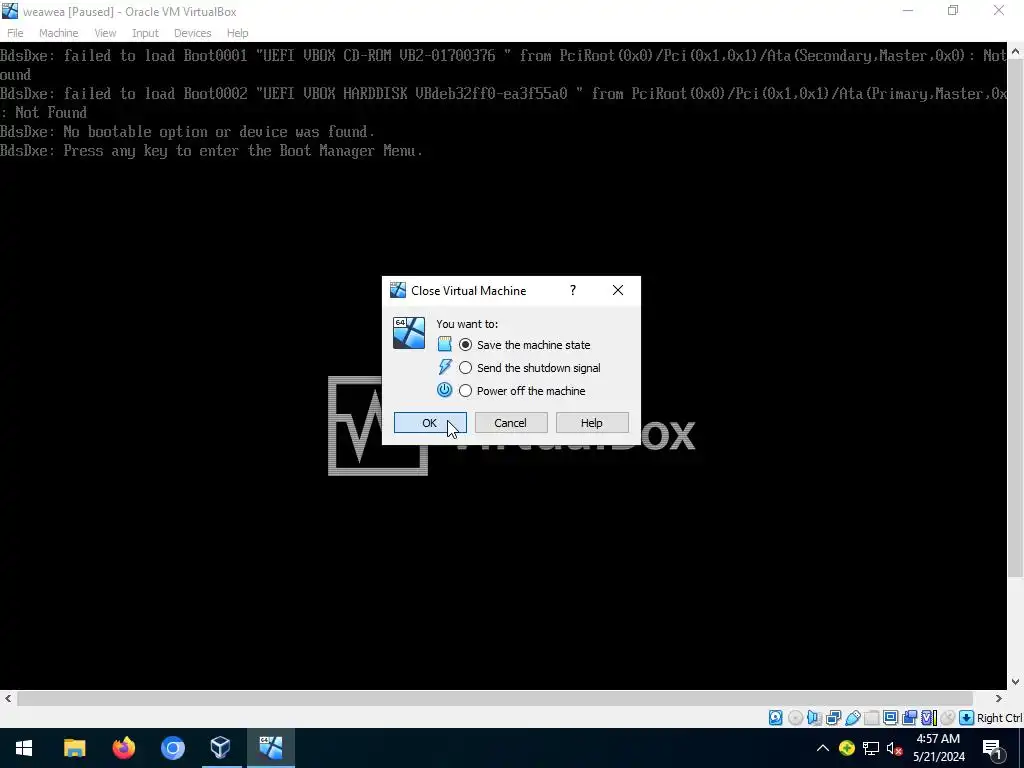Launch Firefox from the taskbar

123,748
